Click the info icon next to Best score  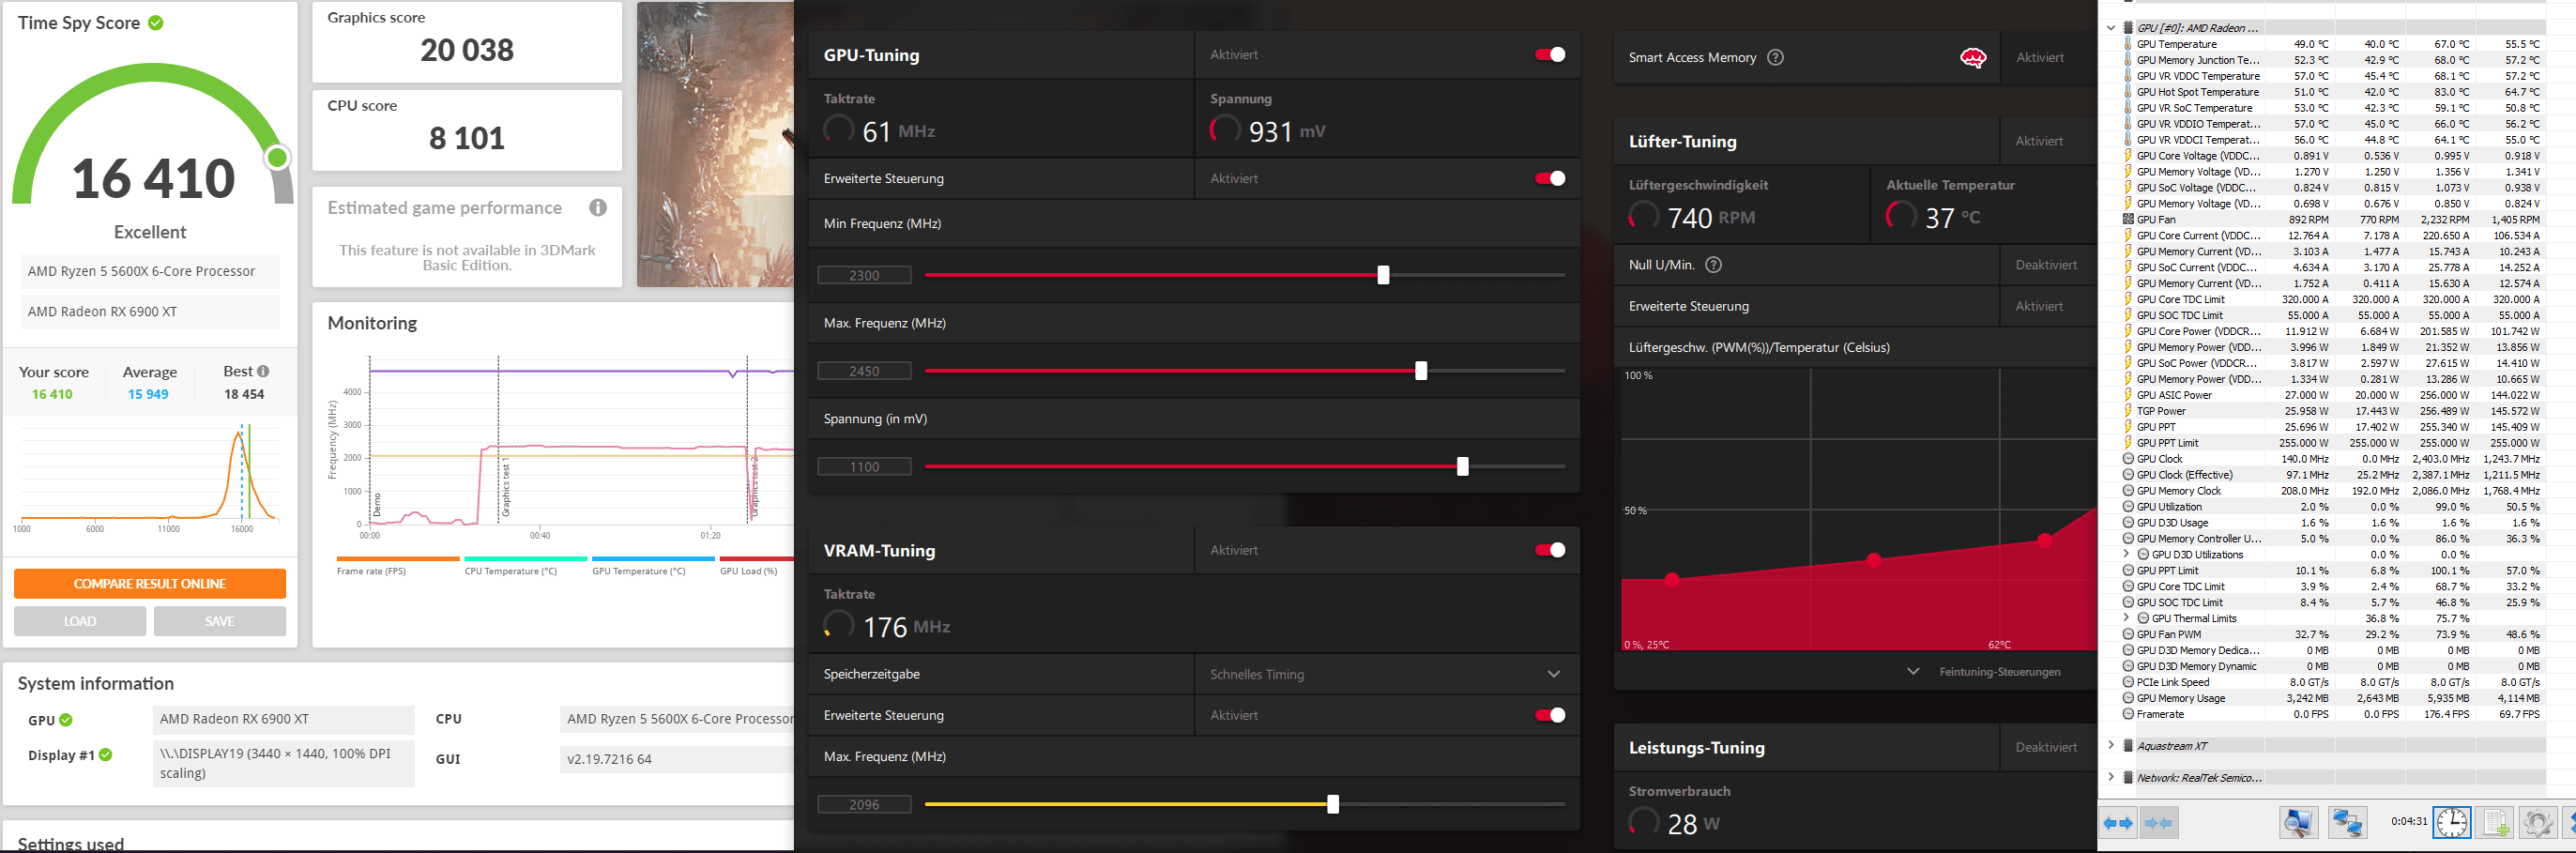263,371
